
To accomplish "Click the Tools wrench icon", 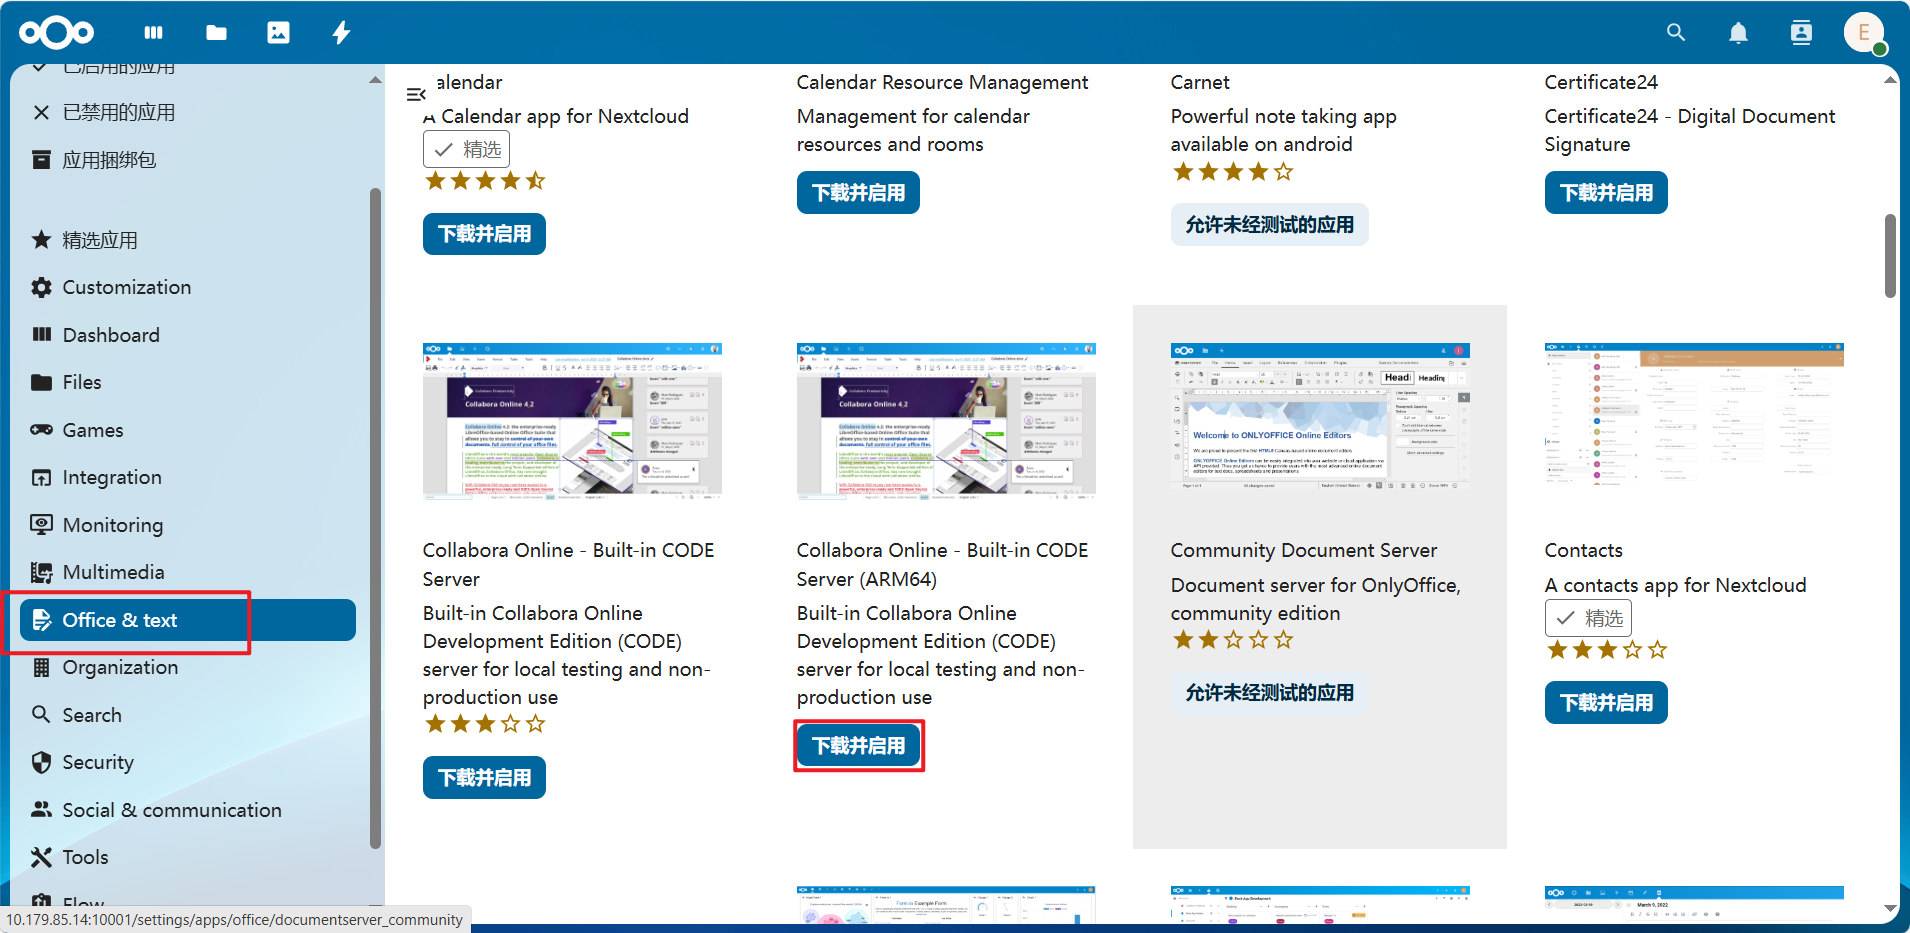I will click(41, 857).
